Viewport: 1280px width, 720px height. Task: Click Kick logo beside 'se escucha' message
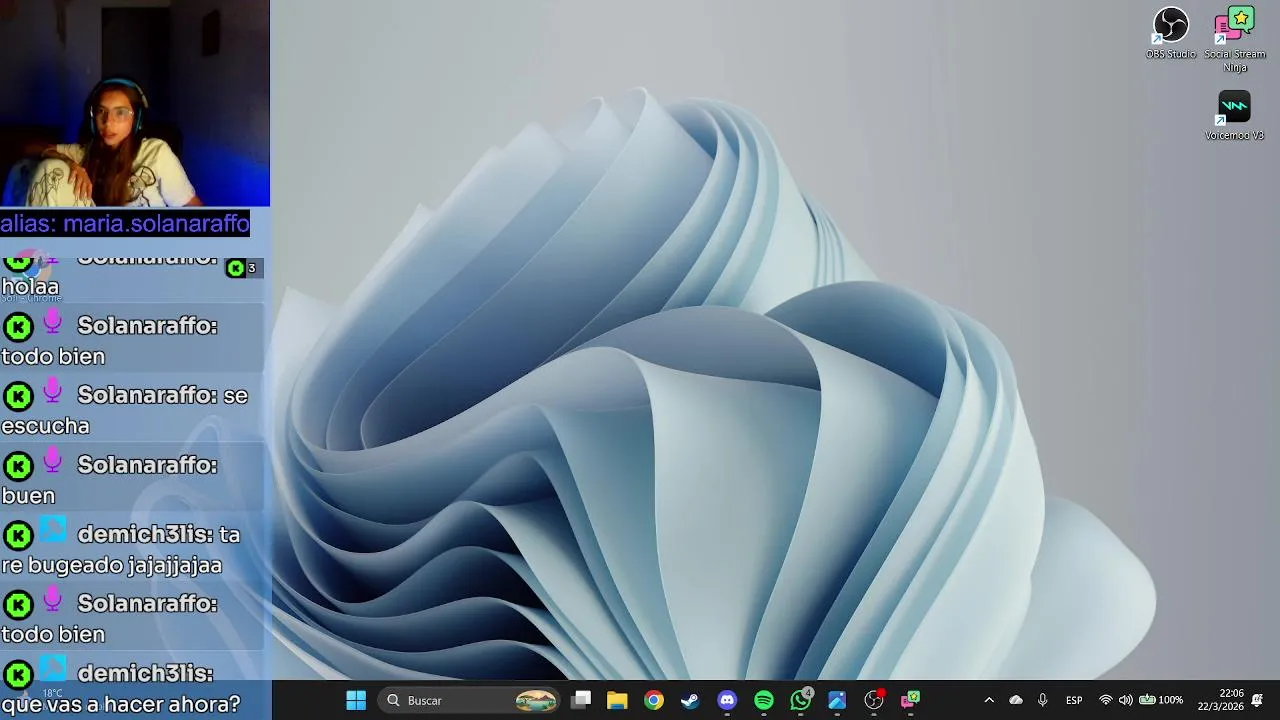18,396
